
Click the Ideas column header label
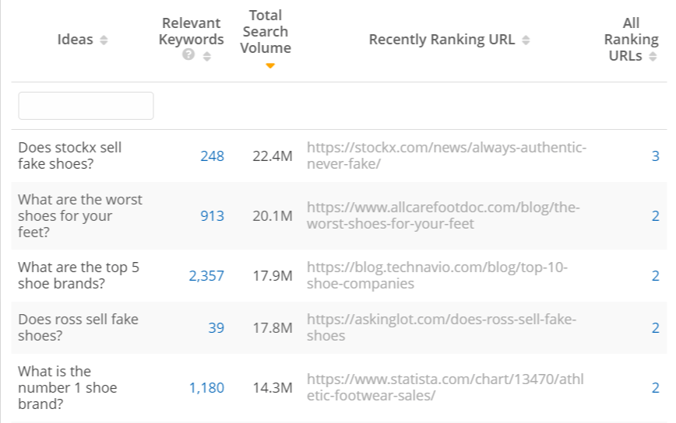click(75, 40)
